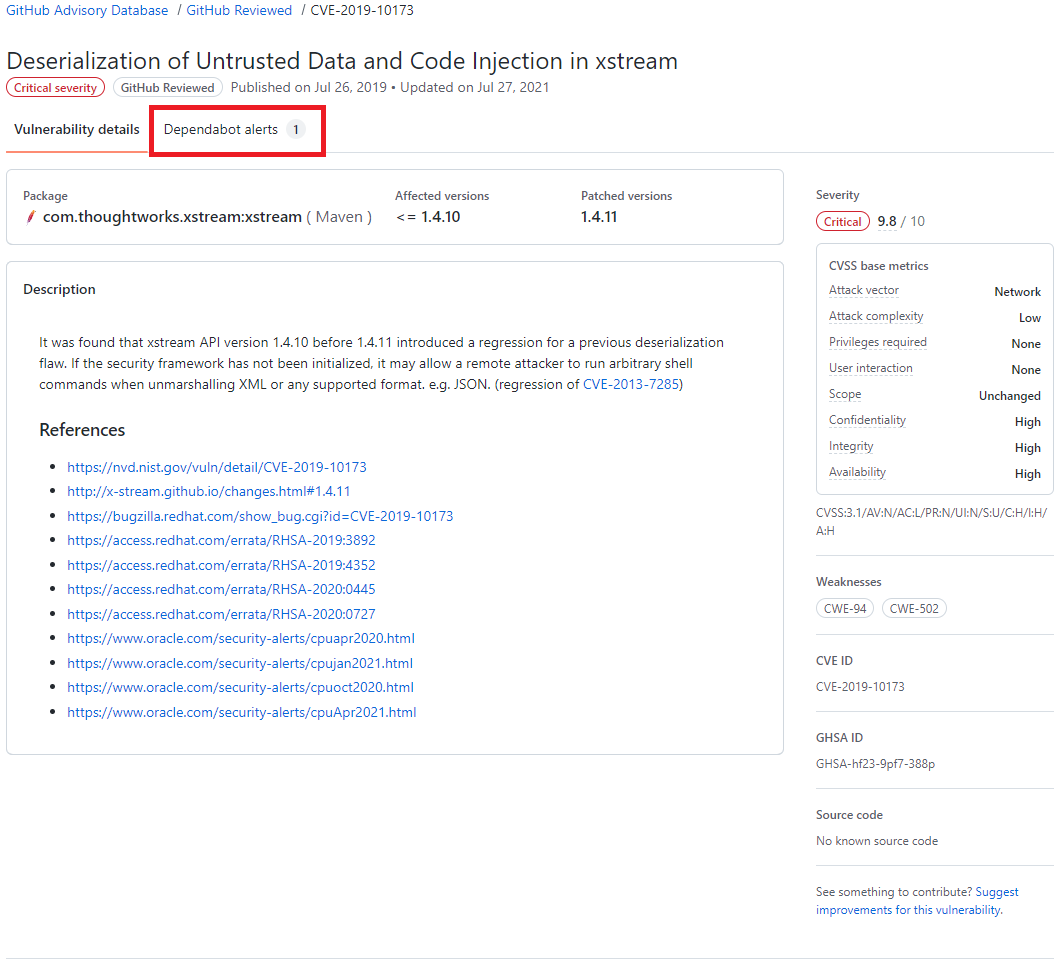This screenshot has width=1060, height=970.
Task: Click the Dependabot alerts count badge
Action: click(295, 129)
